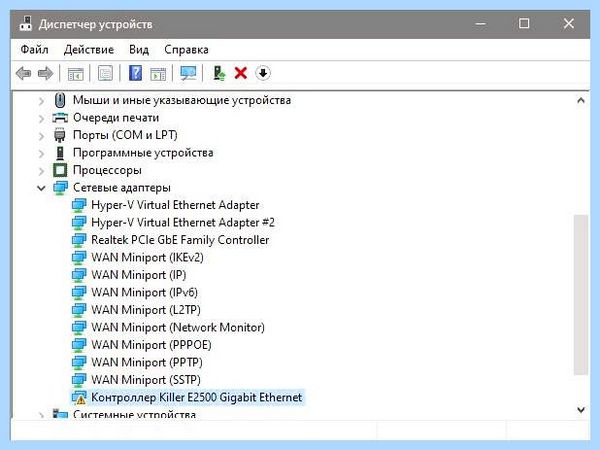The height and width of the screenshot is (450, 600).
Task: Click the mouse icon next to Мыши
Action: pyautogui.click(x=60, y=100)
